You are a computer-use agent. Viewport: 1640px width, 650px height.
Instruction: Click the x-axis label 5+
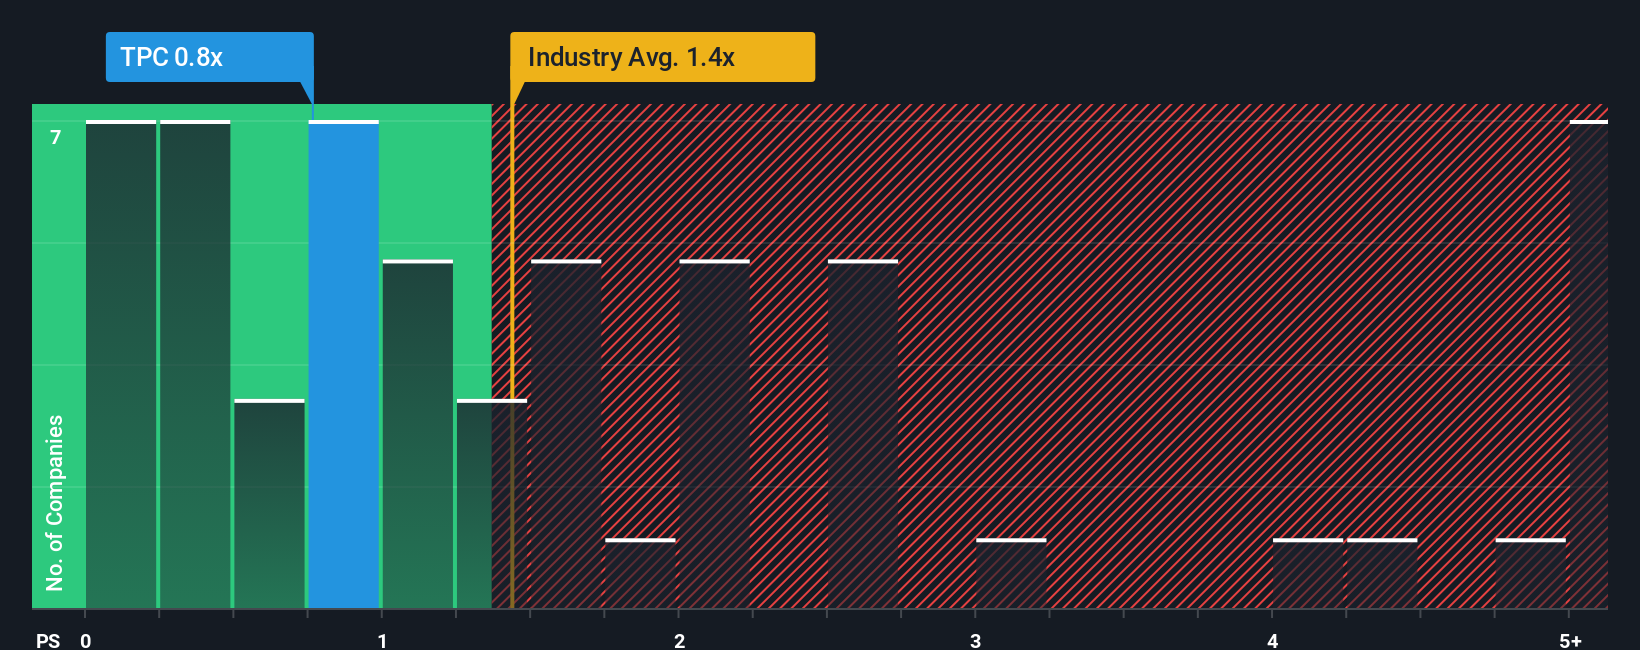1570,641
